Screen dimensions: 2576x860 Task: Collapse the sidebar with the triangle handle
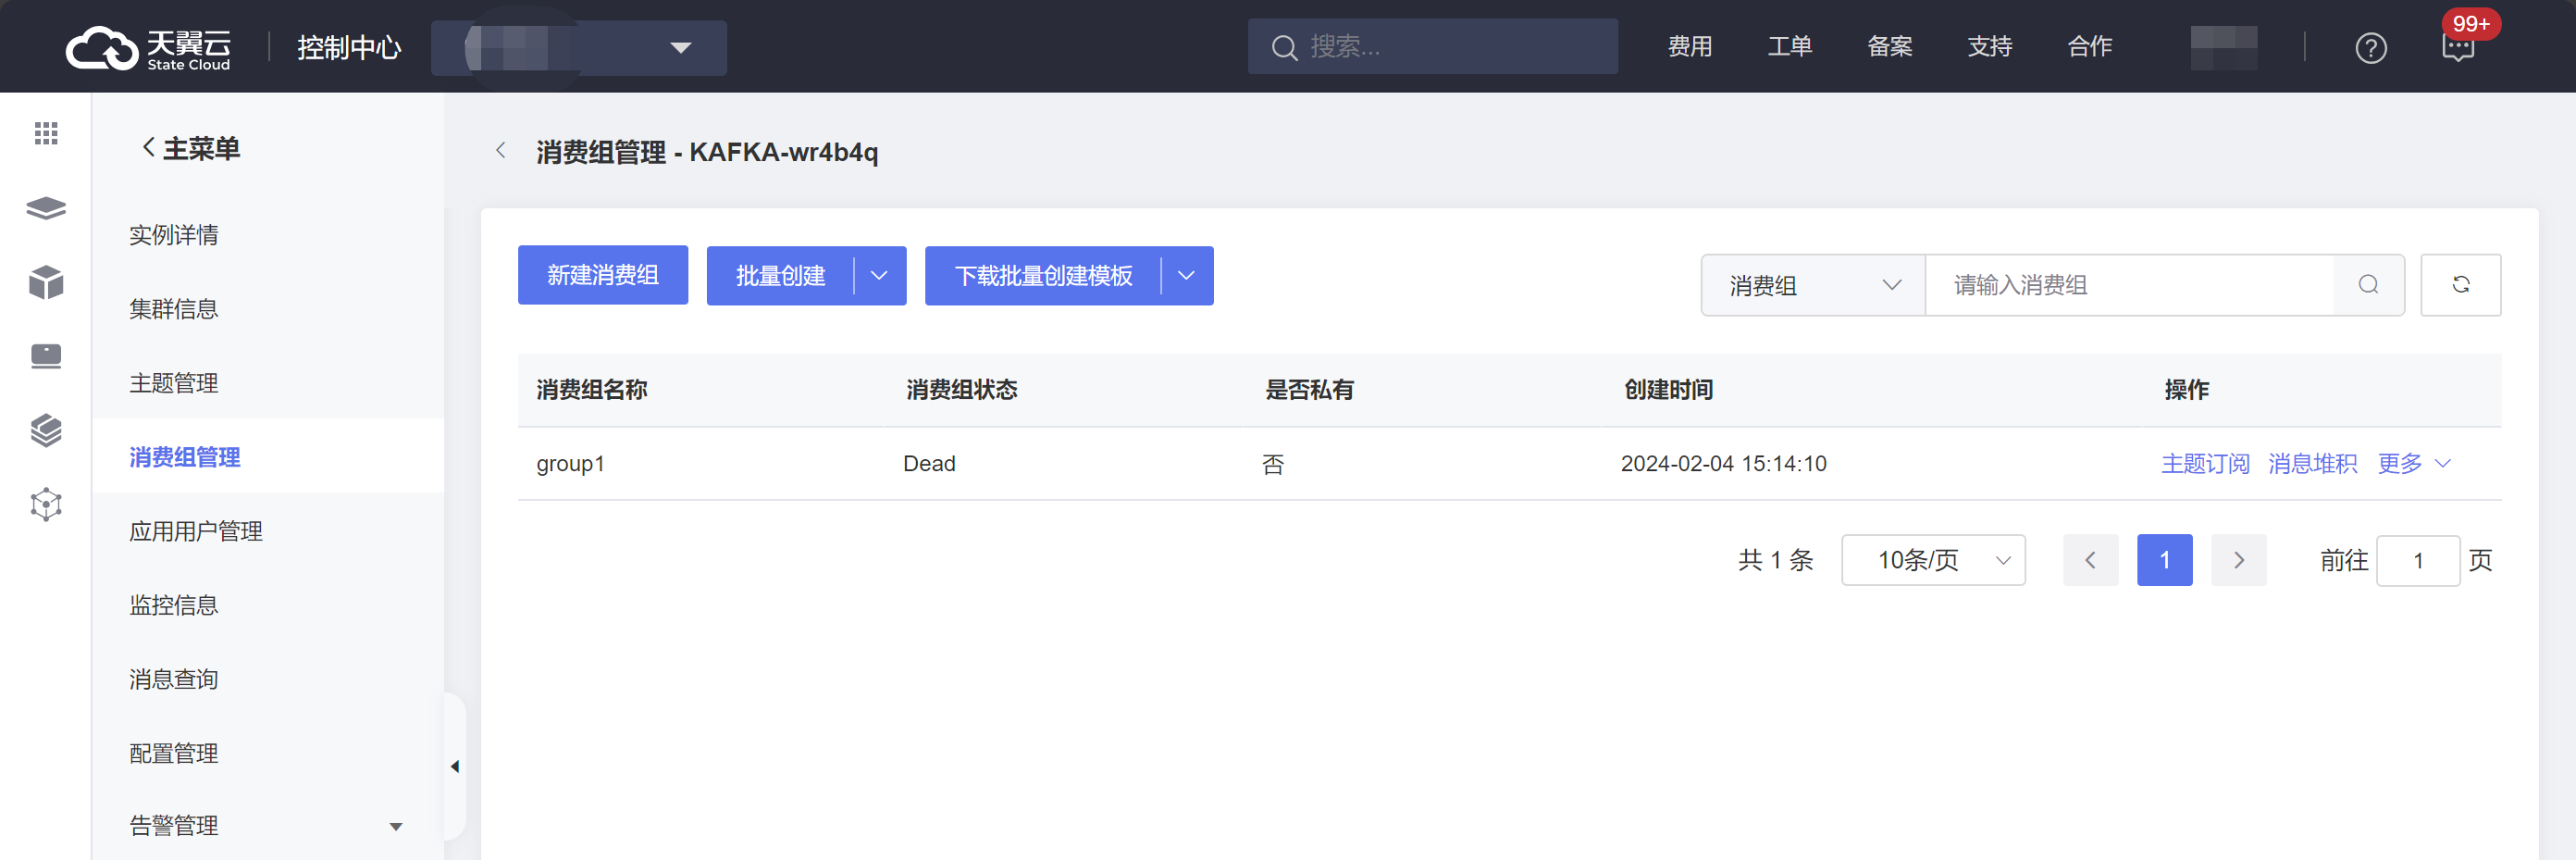(x=455, y=767)
